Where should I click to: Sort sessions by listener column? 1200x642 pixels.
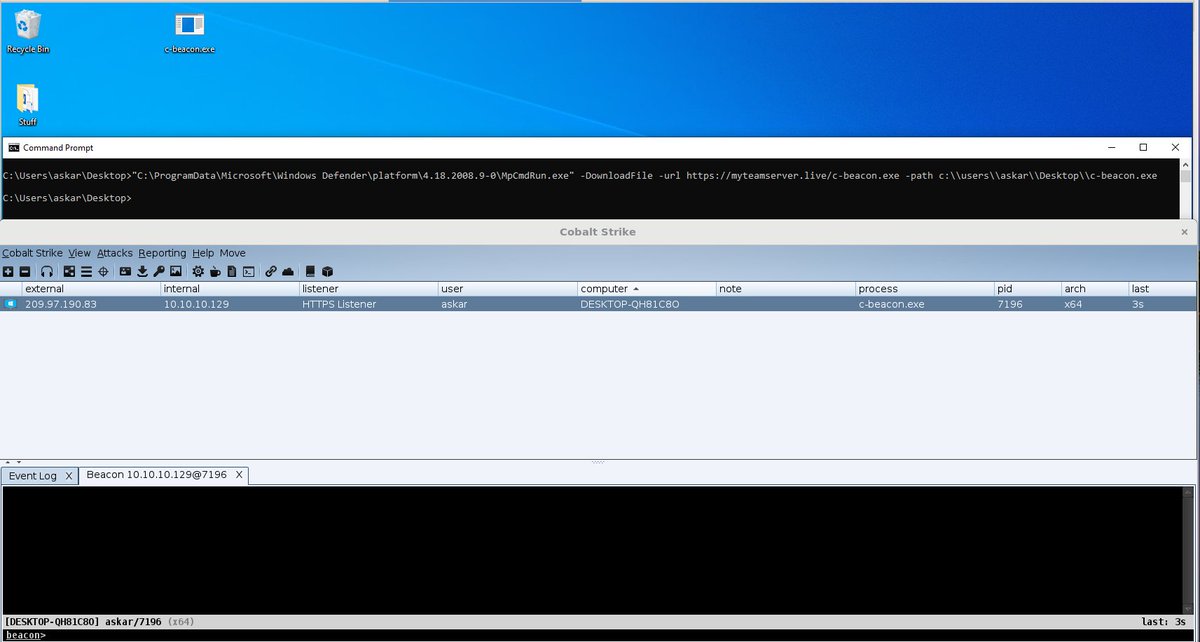(x=368, y=289)
